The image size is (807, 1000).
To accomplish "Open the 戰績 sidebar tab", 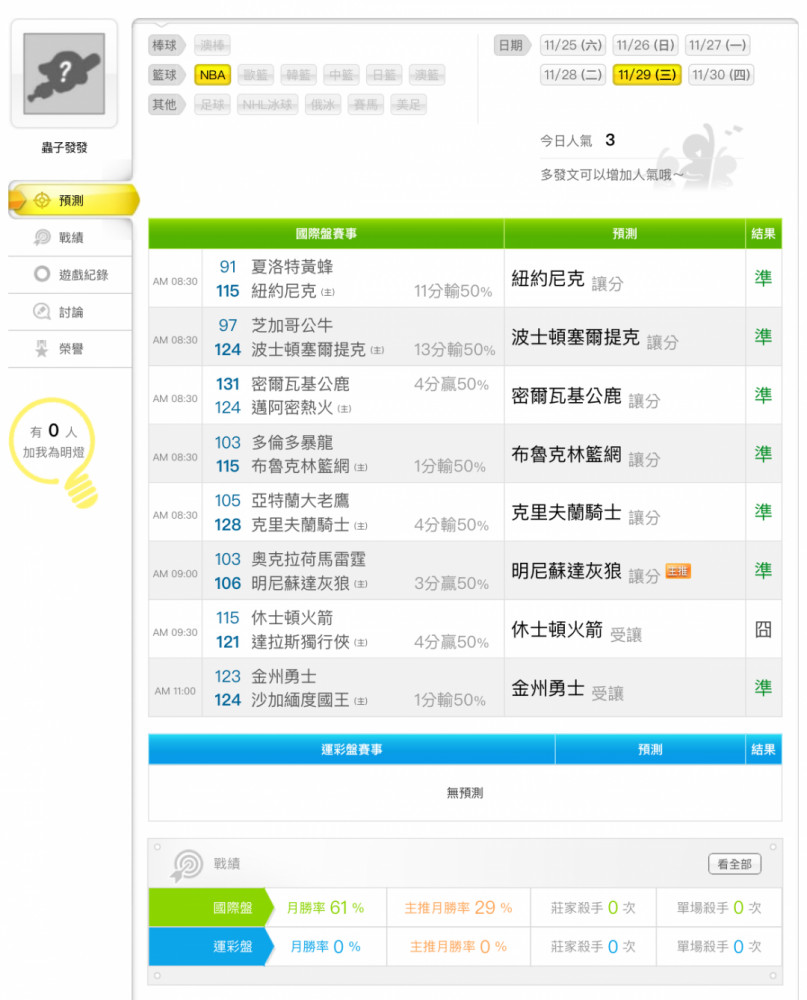I will coord(70,237).
